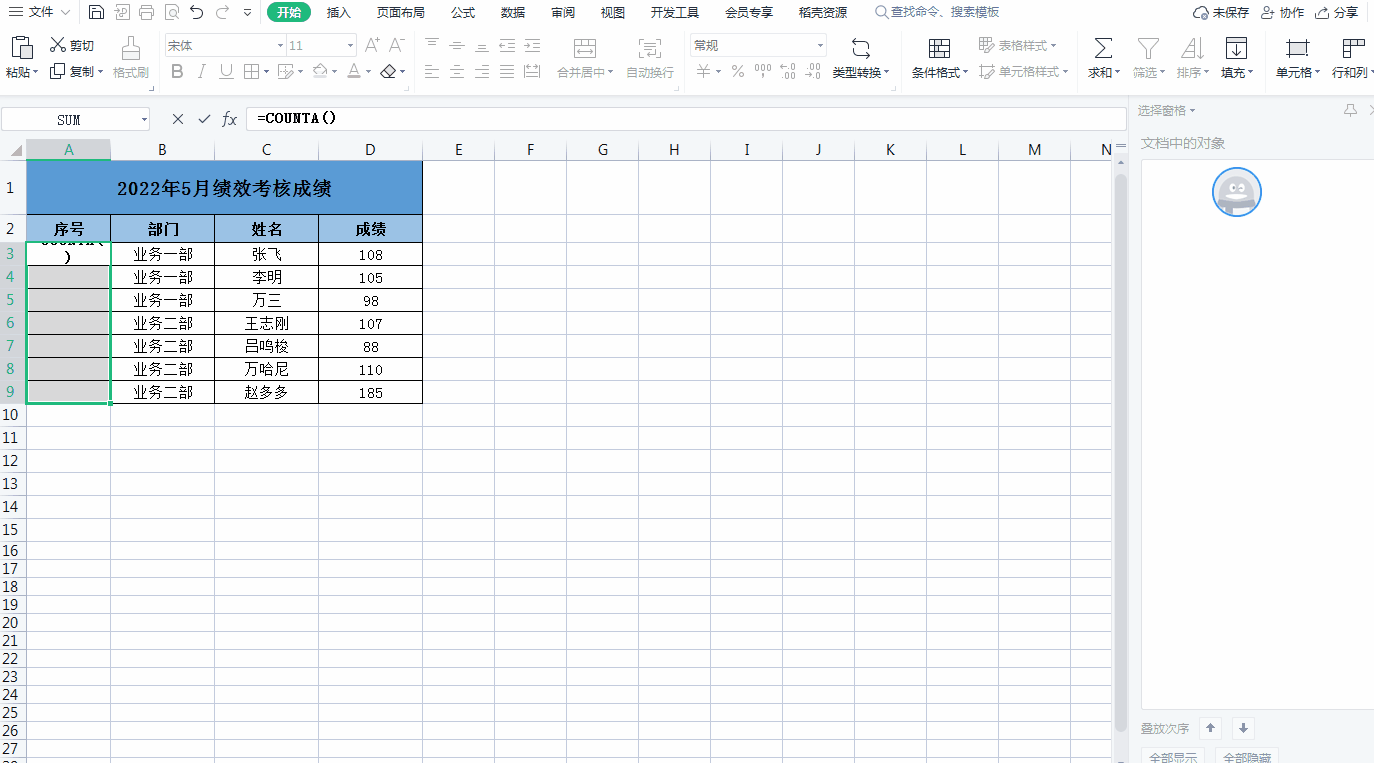This screenshot has height=763, width=1374.
Task: Click the Increase font size A+ icon
Action: [x=372, y=45]
